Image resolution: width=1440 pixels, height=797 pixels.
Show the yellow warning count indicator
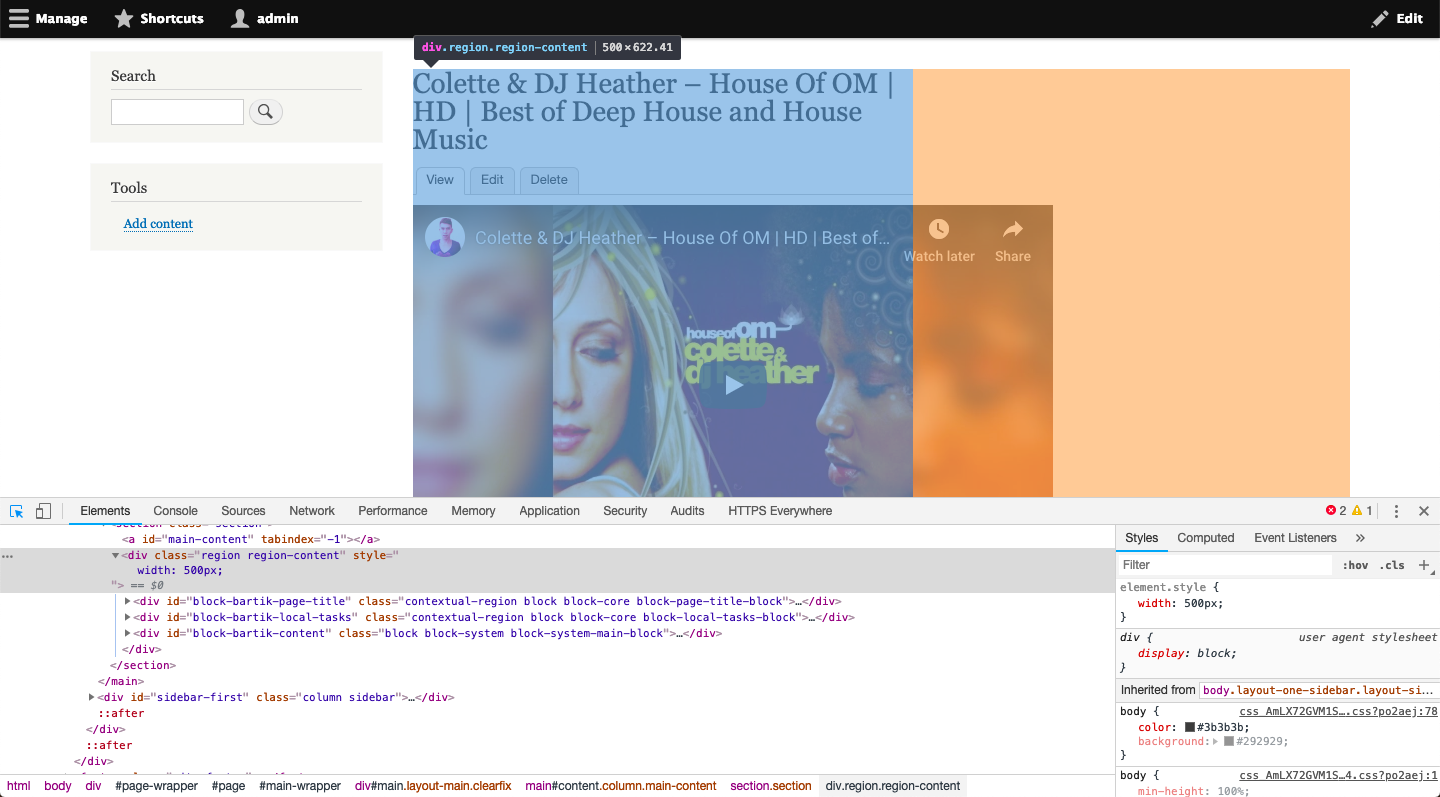pos(1362,511)
